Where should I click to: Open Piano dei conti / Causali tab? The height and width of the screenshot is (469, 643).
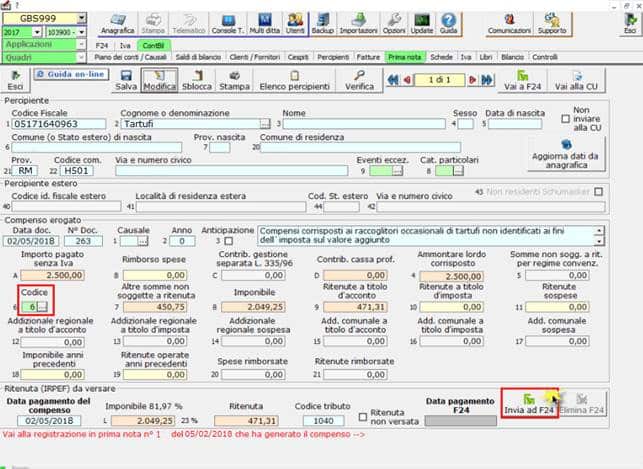(130, 57)
